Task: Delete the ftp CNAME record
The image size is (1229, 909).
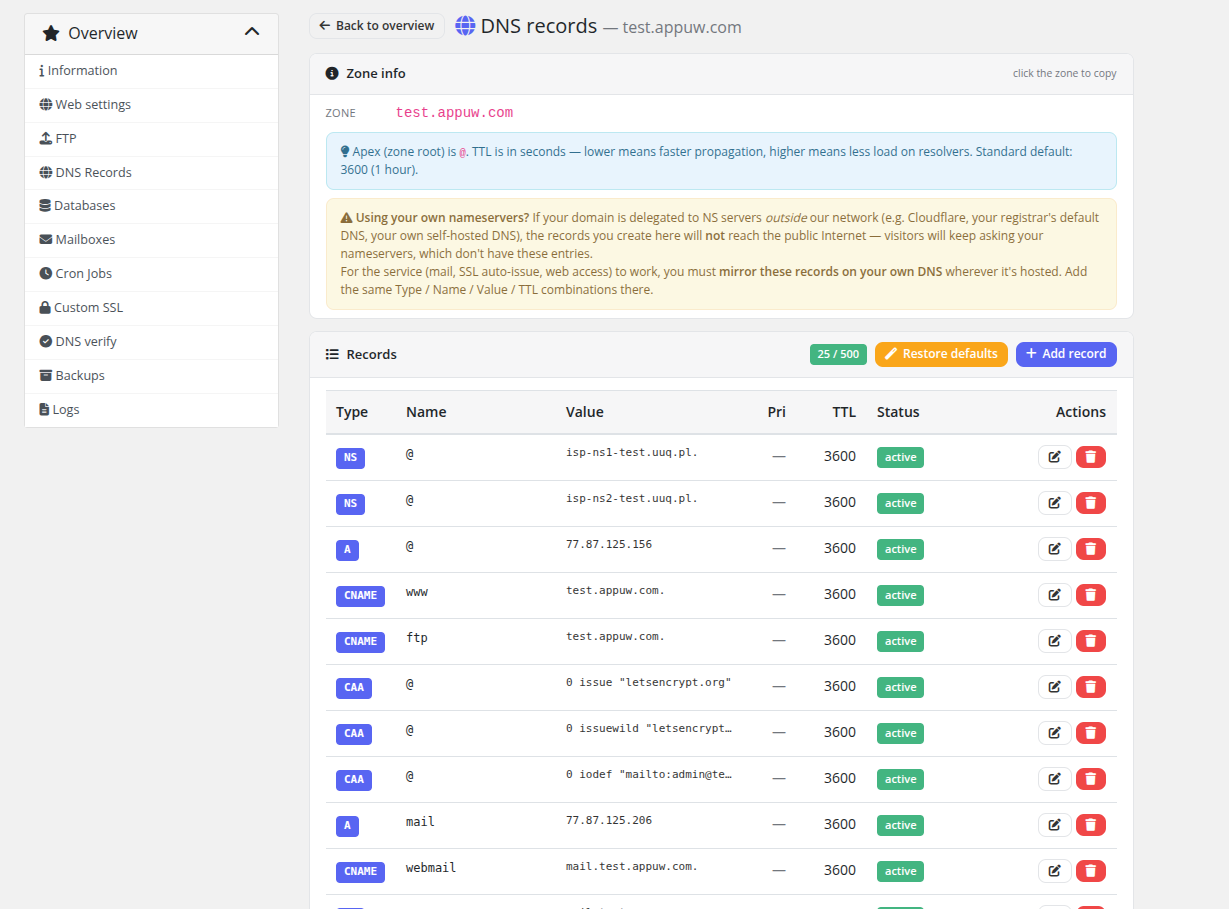Action: tap(1091, 641)
